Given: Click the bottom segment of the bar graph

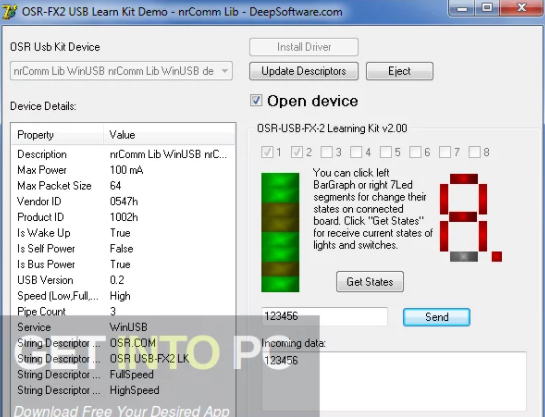Looking at the screenshot, I should pyautogui.click(x=280, y=284).
